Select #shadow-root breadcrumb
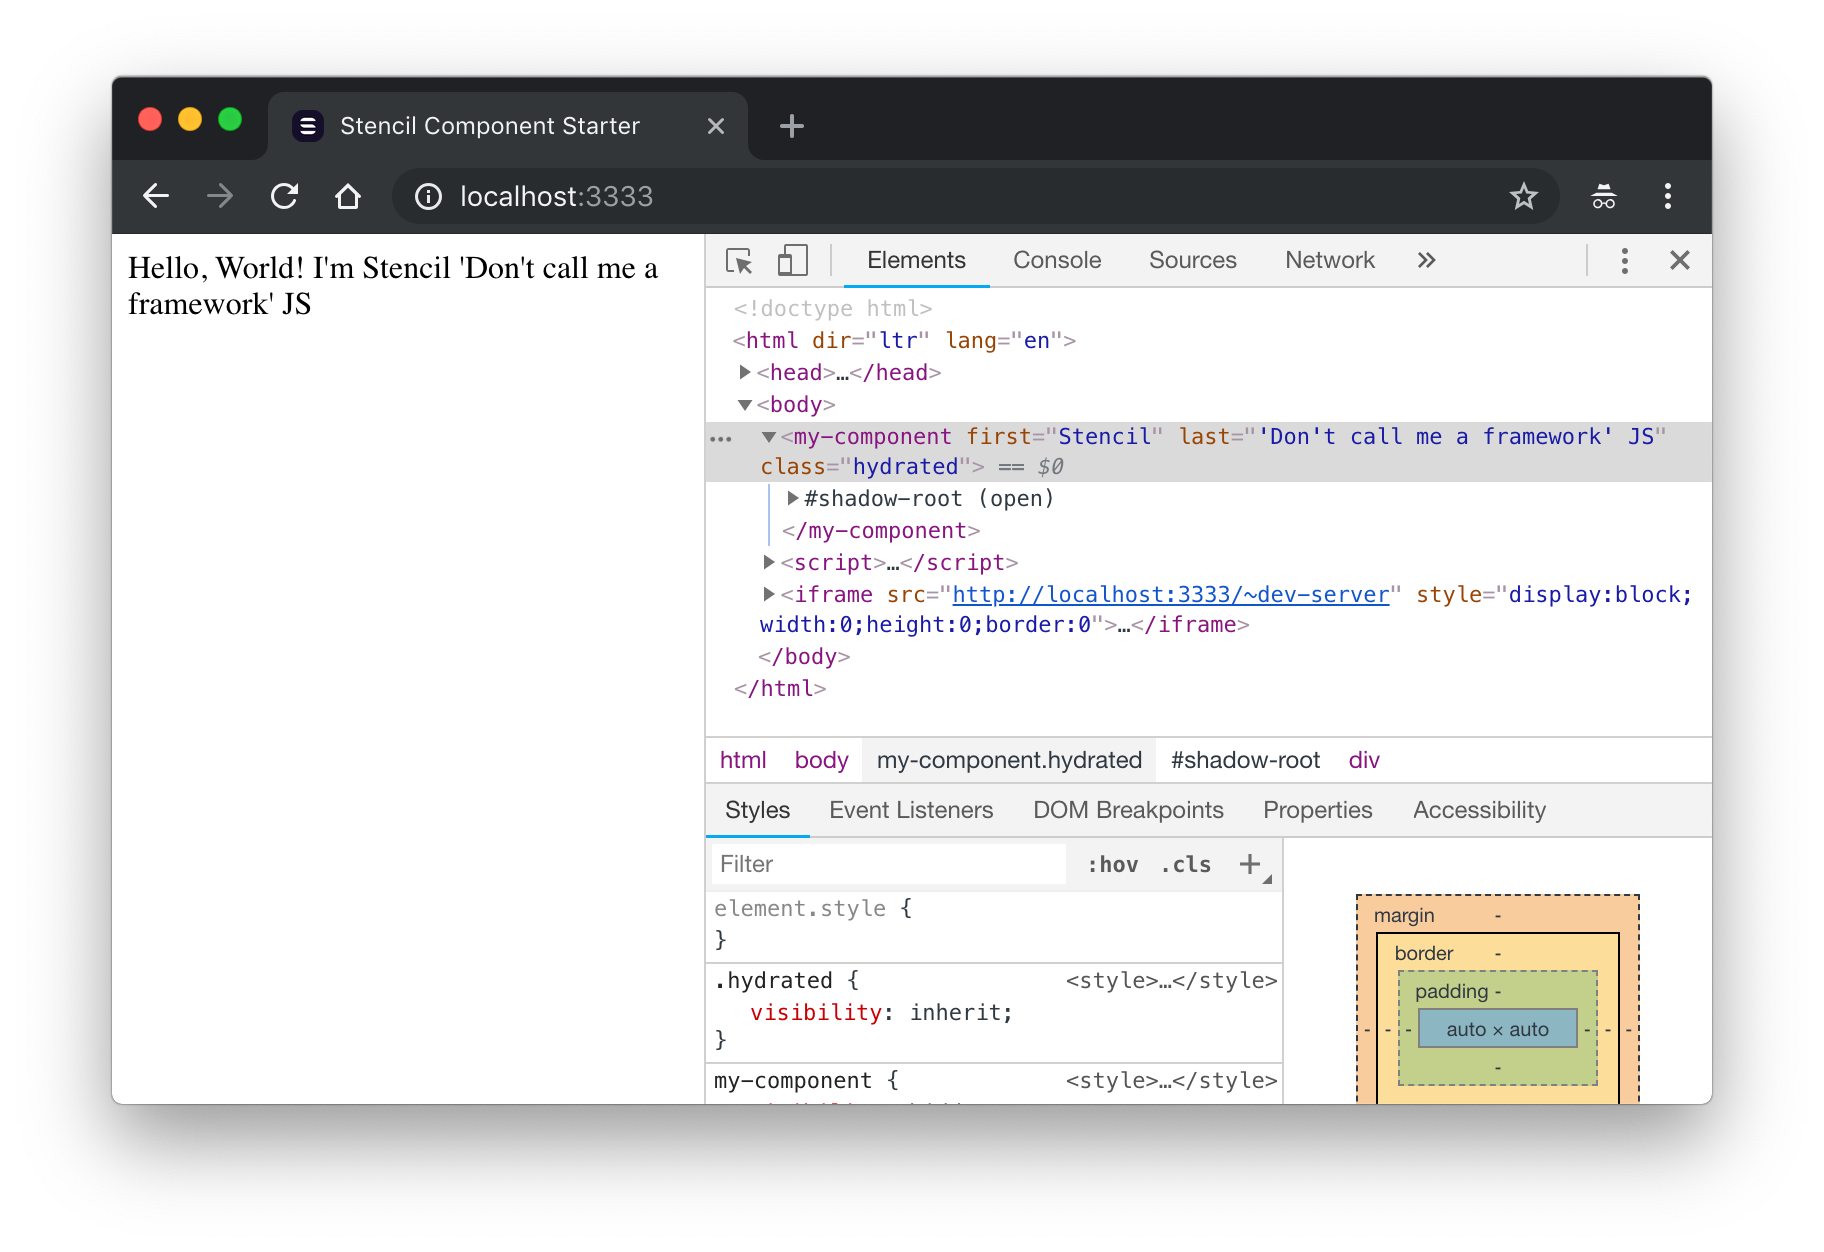Screen dimensions: 1824x1252 (1245, 760)
